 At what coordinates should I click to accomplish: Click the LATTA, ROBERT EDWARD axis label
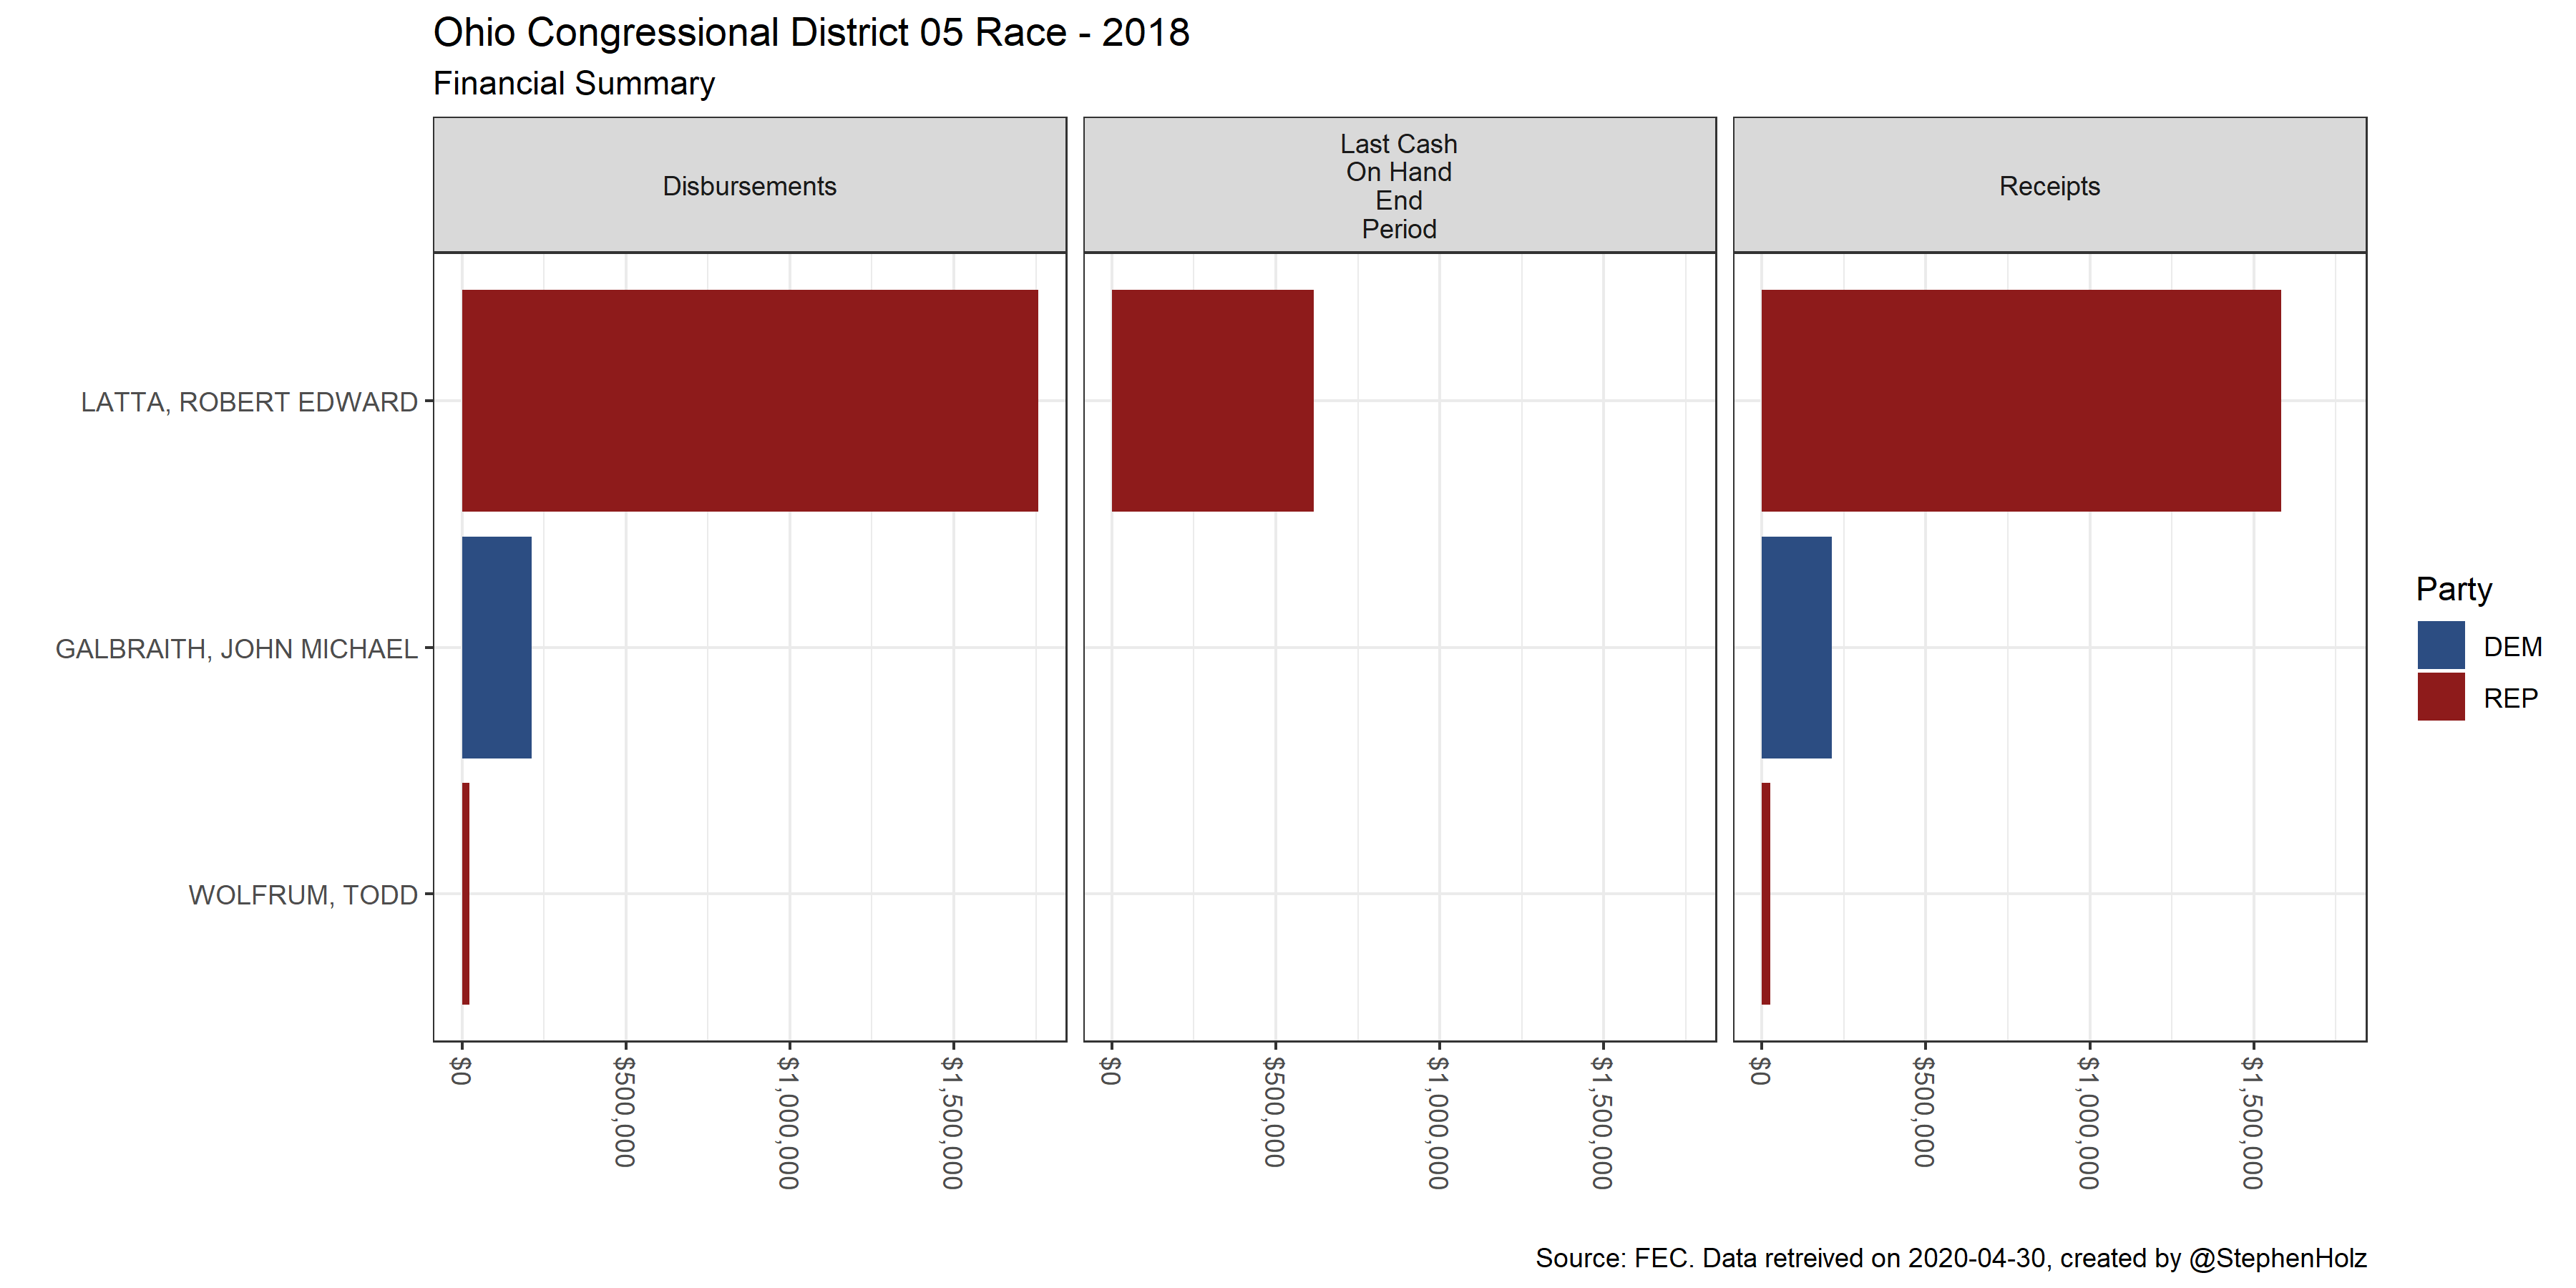click(249, 402)
